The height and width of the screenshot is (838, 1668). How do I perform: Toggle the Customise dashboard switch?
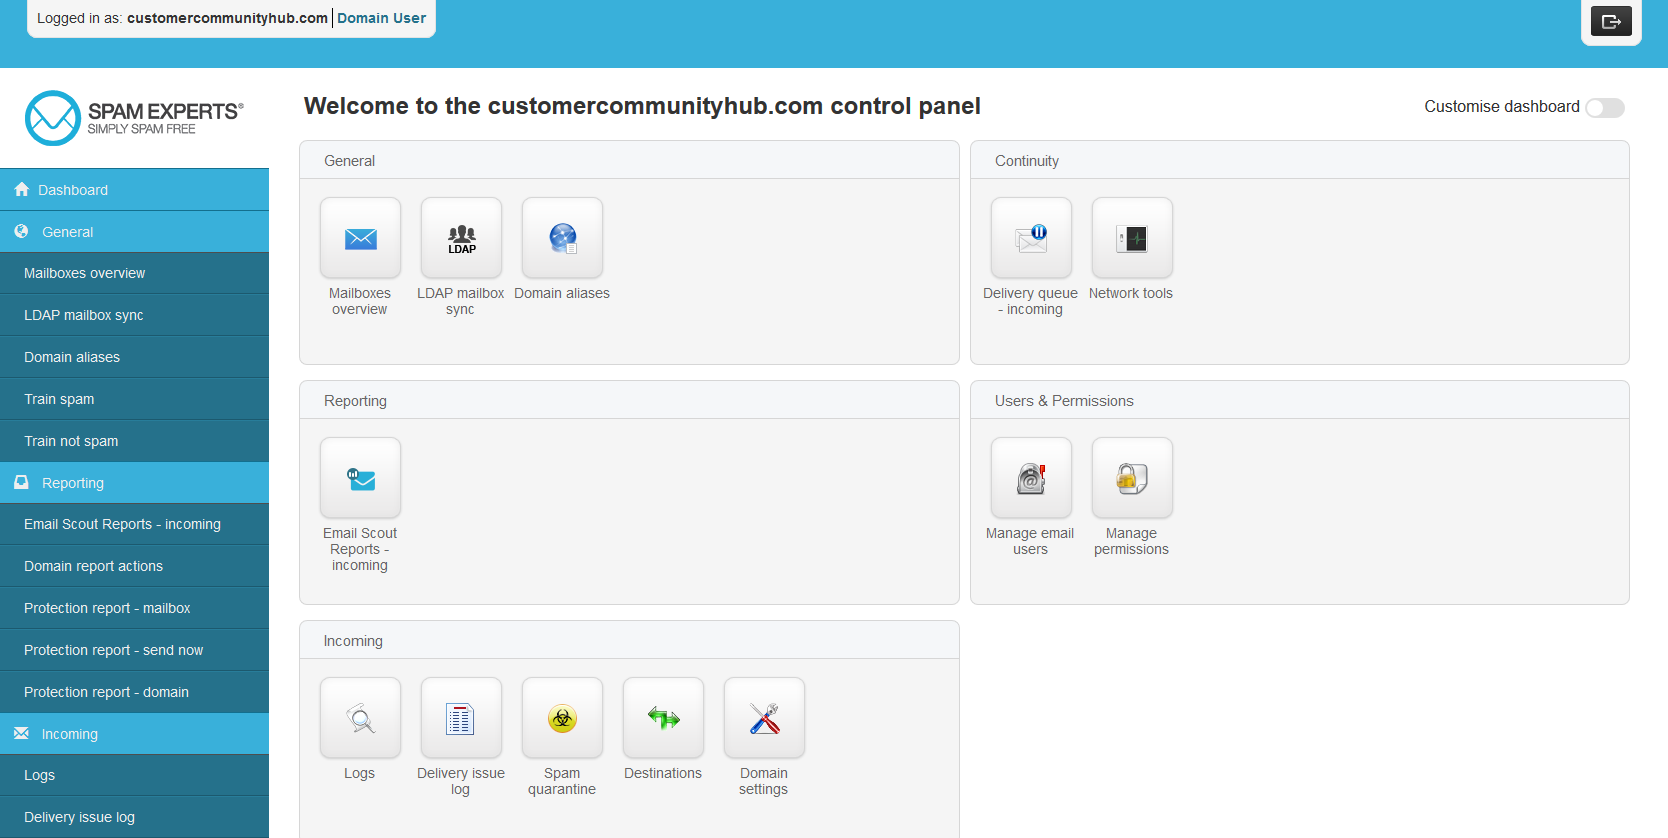click(1604, 108)
